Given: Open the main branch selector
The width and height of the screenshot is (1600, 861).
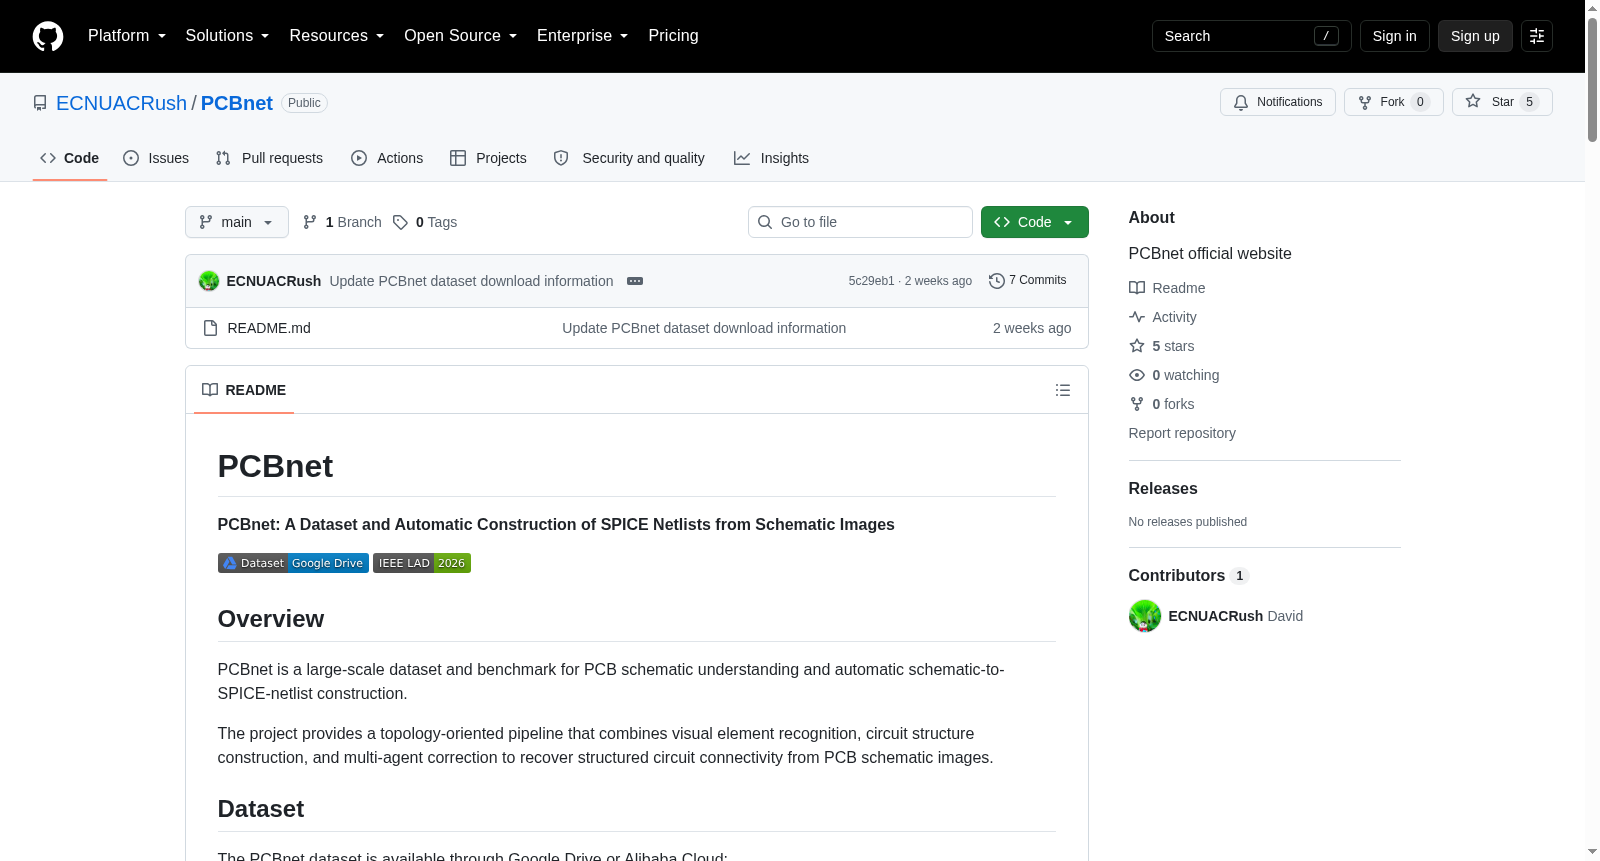Looking at the screenshot, I should (x=237, y=222).
